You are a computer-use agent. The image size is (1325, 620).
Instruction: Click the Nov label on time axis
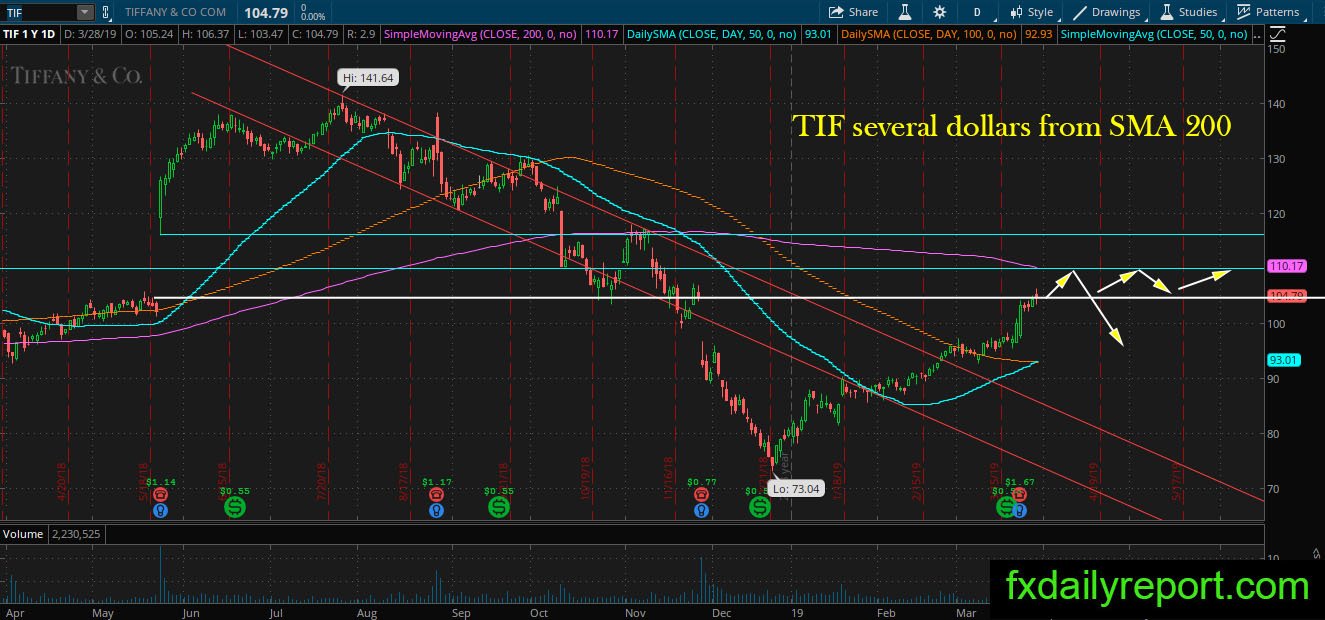[x=636, y=611]
